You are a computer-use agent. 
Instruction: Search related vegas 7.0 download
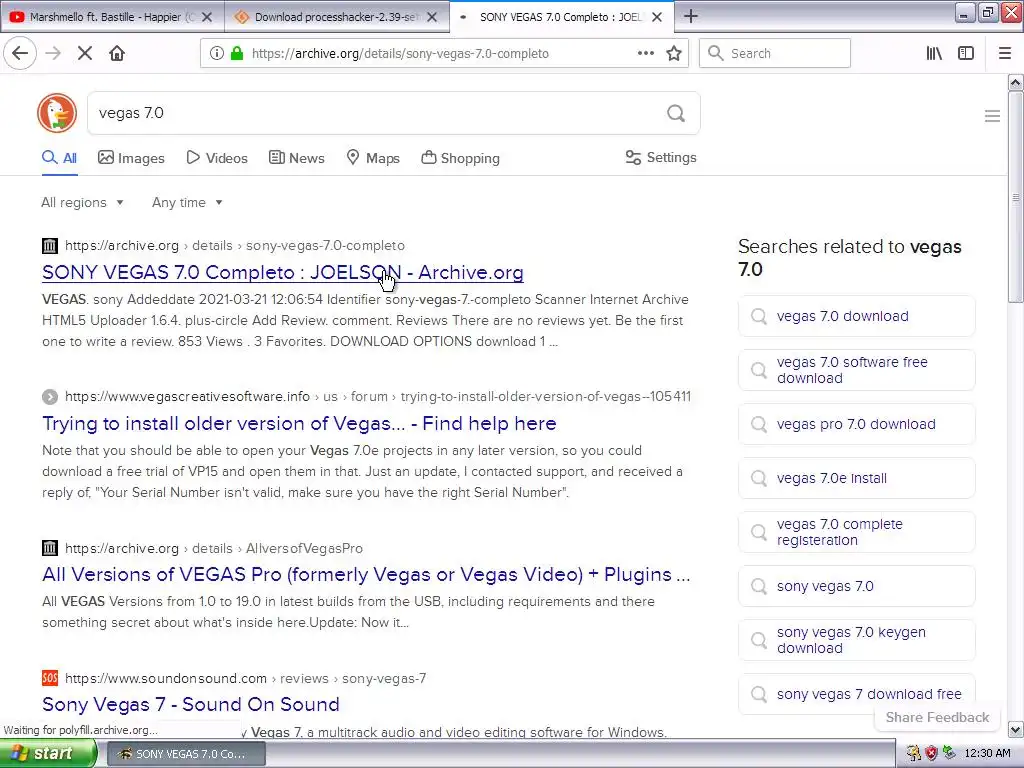click(x=857, y=316)
